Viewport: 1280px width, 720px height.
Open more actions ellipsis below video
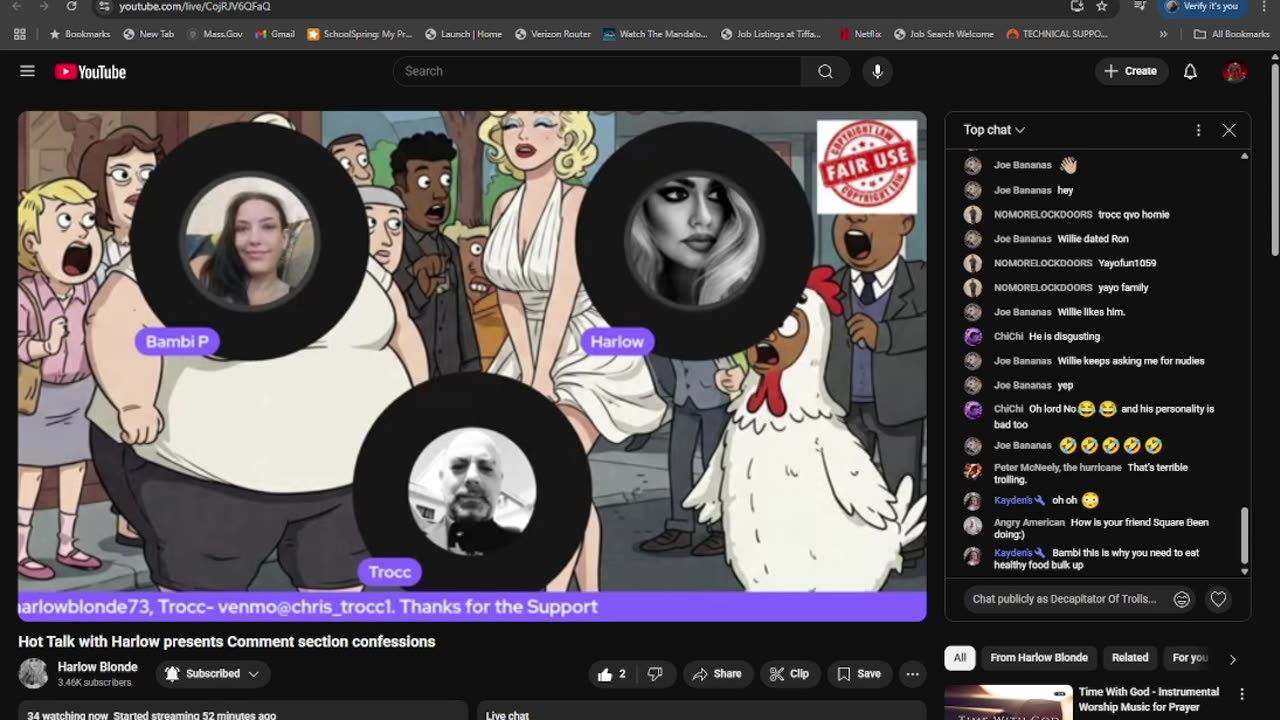tap(912, 674)
